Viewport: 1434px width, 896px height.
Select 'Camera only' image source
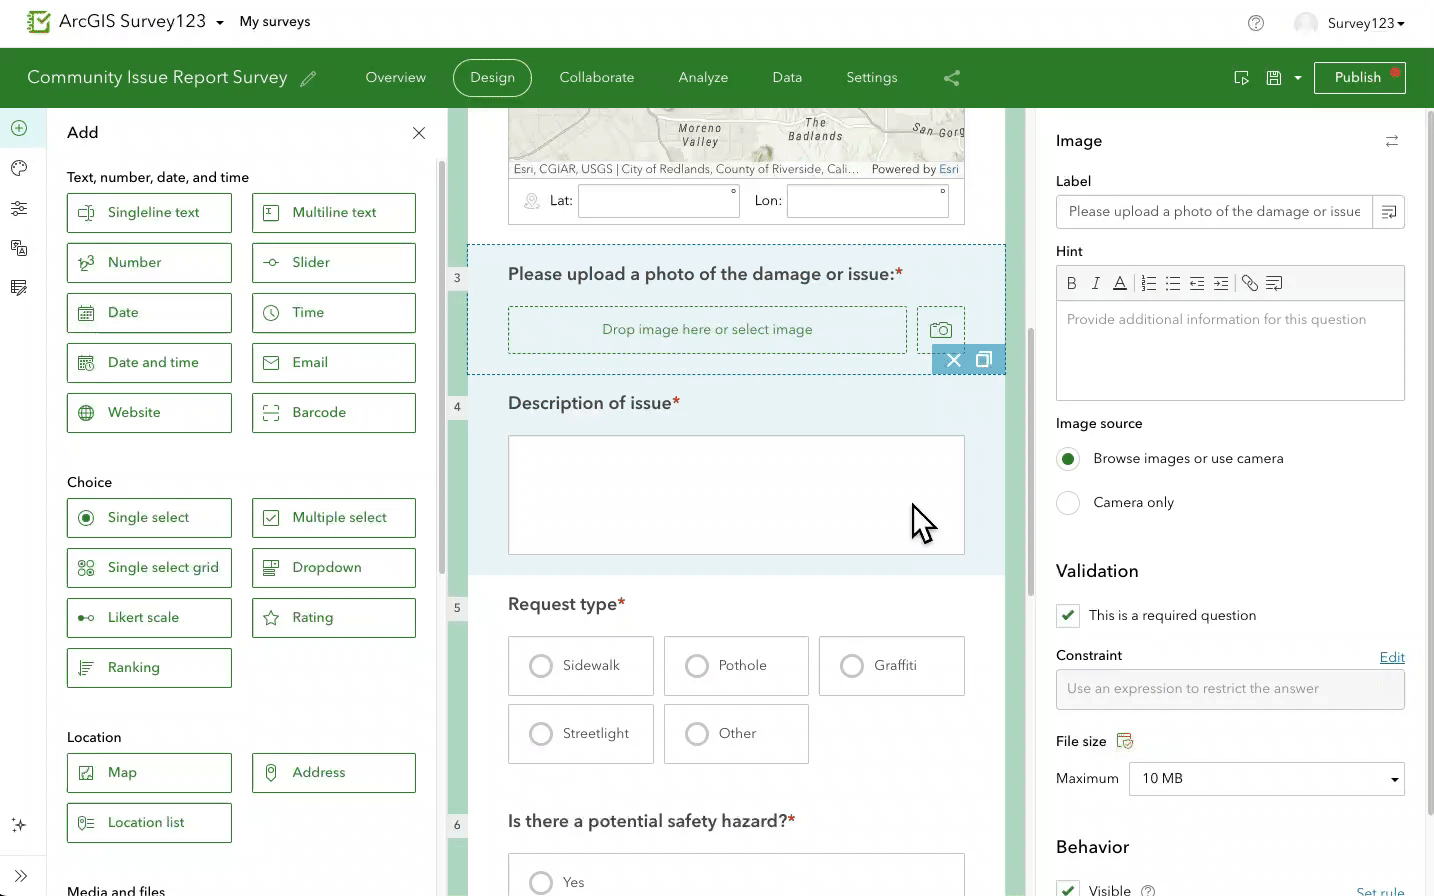[1067, 502]
